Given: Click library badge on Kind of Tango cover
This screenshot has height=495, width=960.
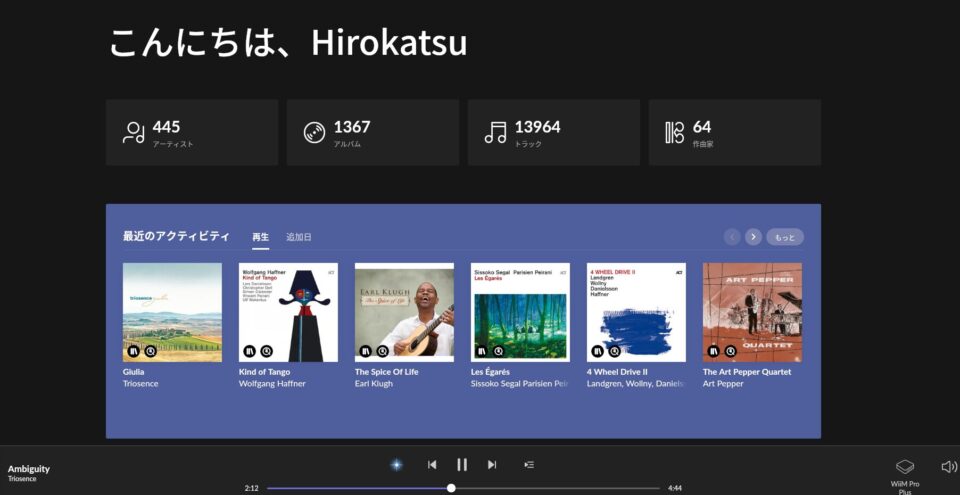Looking at the screenshot, I should (249, 352).
